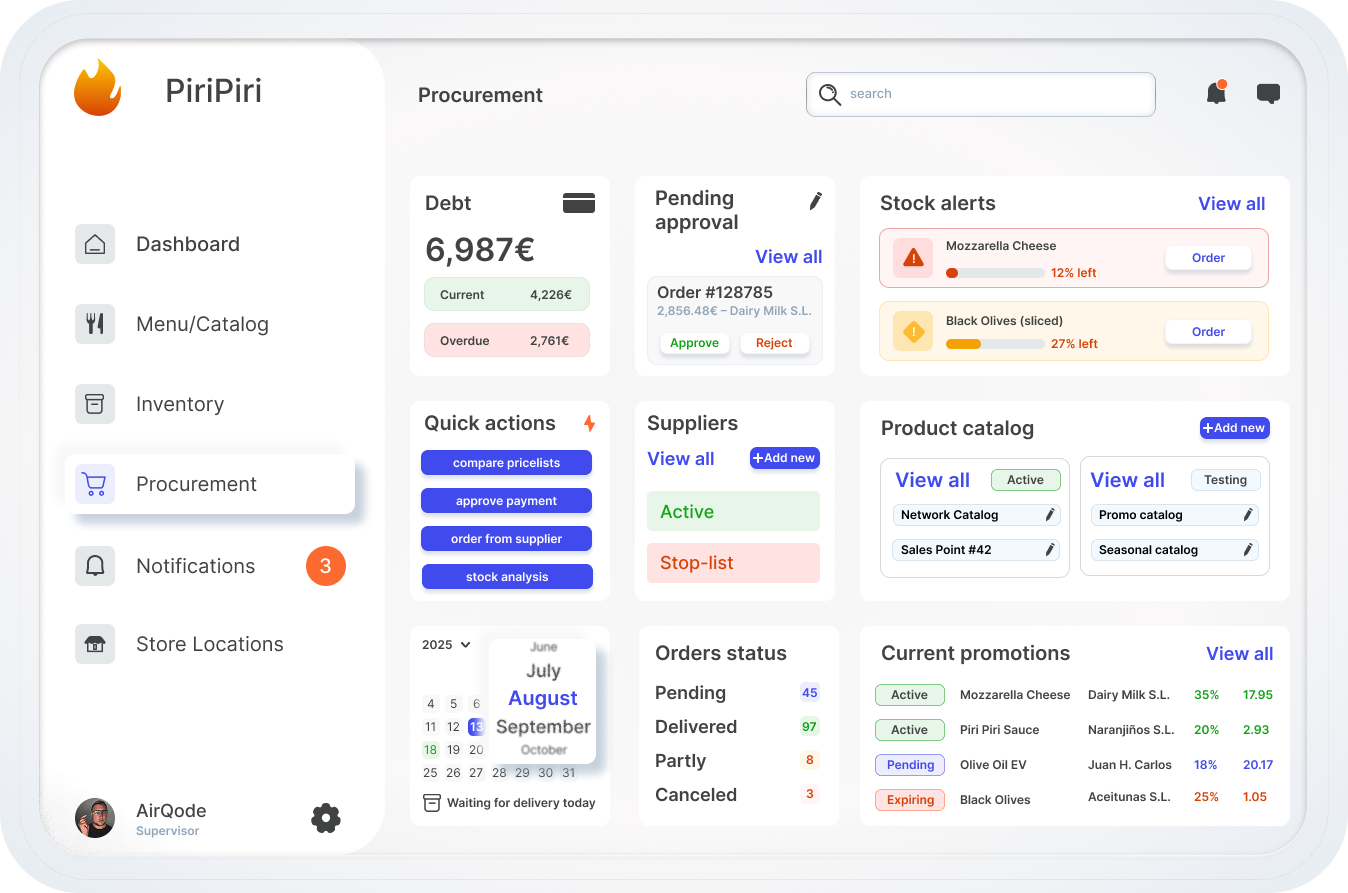
Task: Click the lightning bolt in Quick actions
Action: 589,423
